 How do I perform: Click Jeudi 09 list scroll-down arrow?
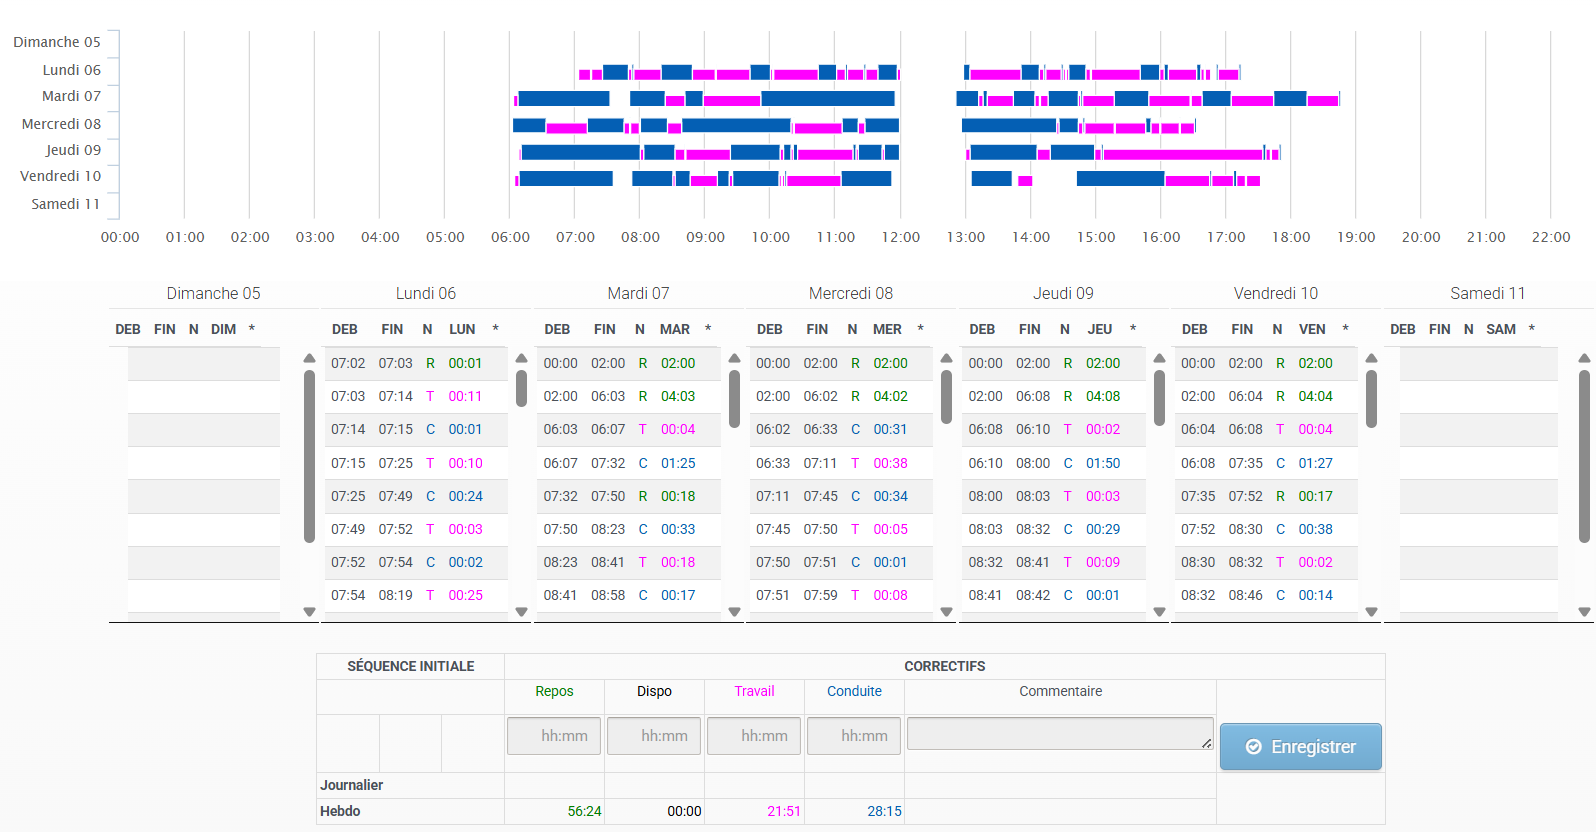1159,611
